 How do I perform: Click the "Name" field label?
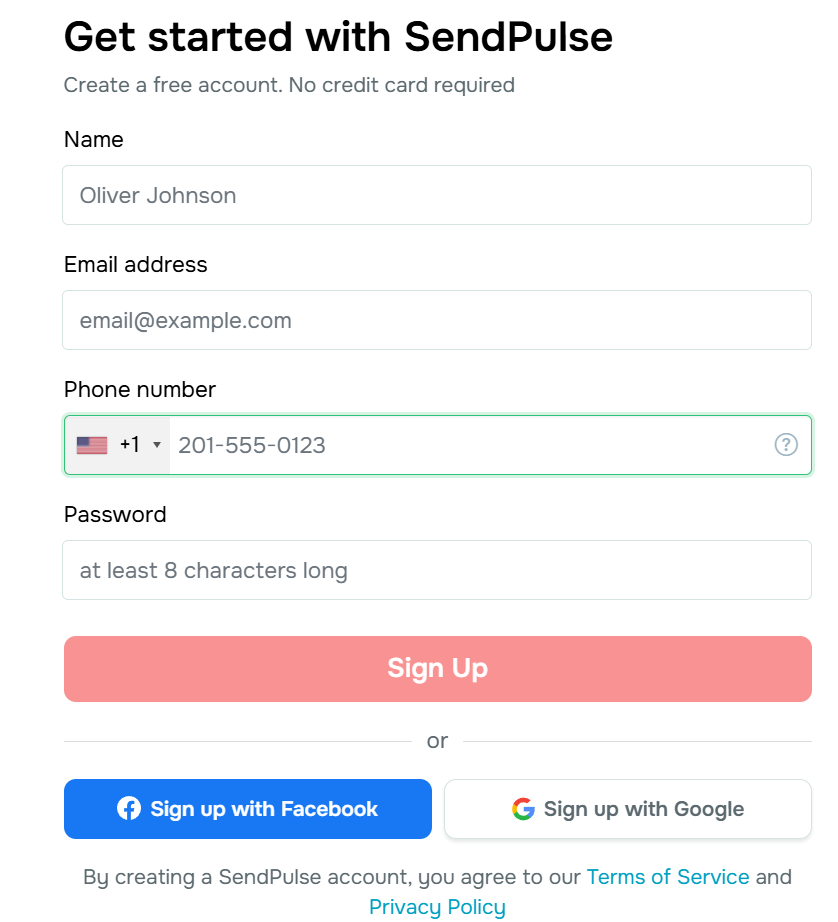pyautogui.click(x=94, y=140)
